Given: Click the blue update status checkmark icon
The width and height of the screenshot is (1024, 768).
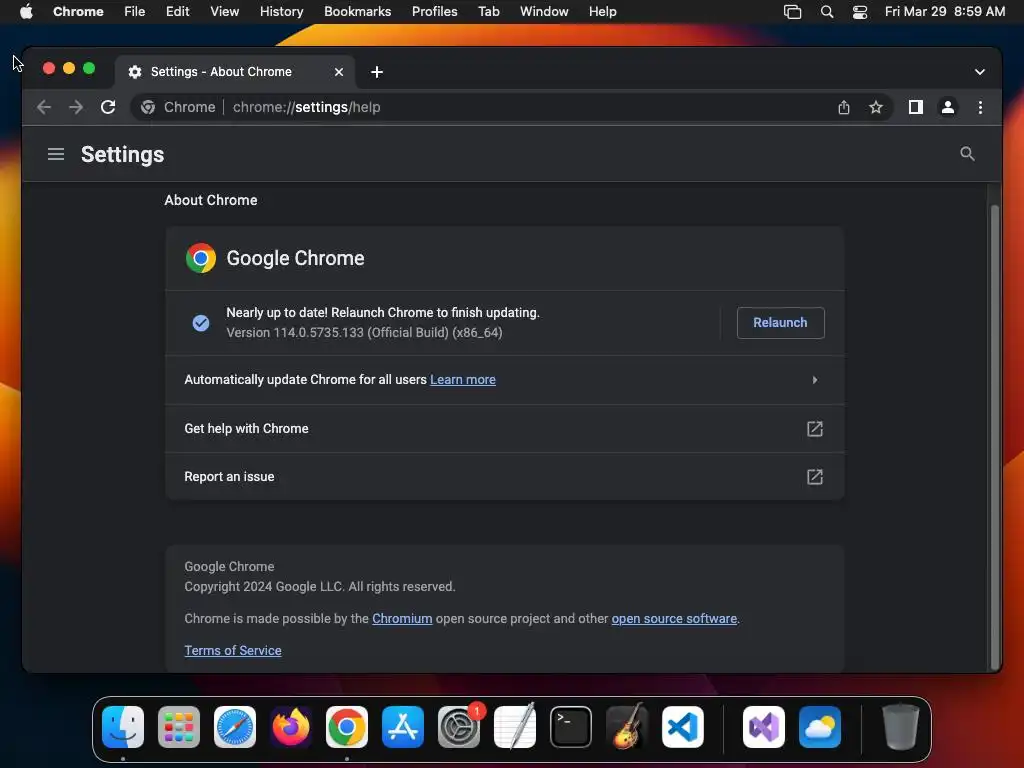Looking at the screenshot, I should click(x=200, y=323).
